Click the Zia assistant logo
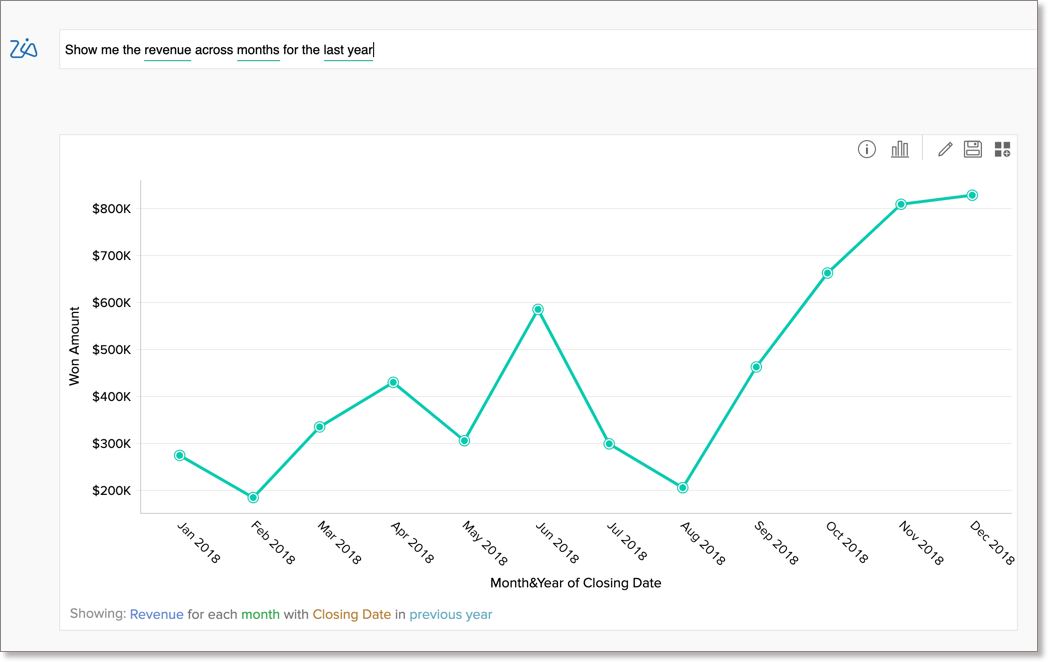The width and height of the screenshot is (1048, 662). click(x=24, y=48)
